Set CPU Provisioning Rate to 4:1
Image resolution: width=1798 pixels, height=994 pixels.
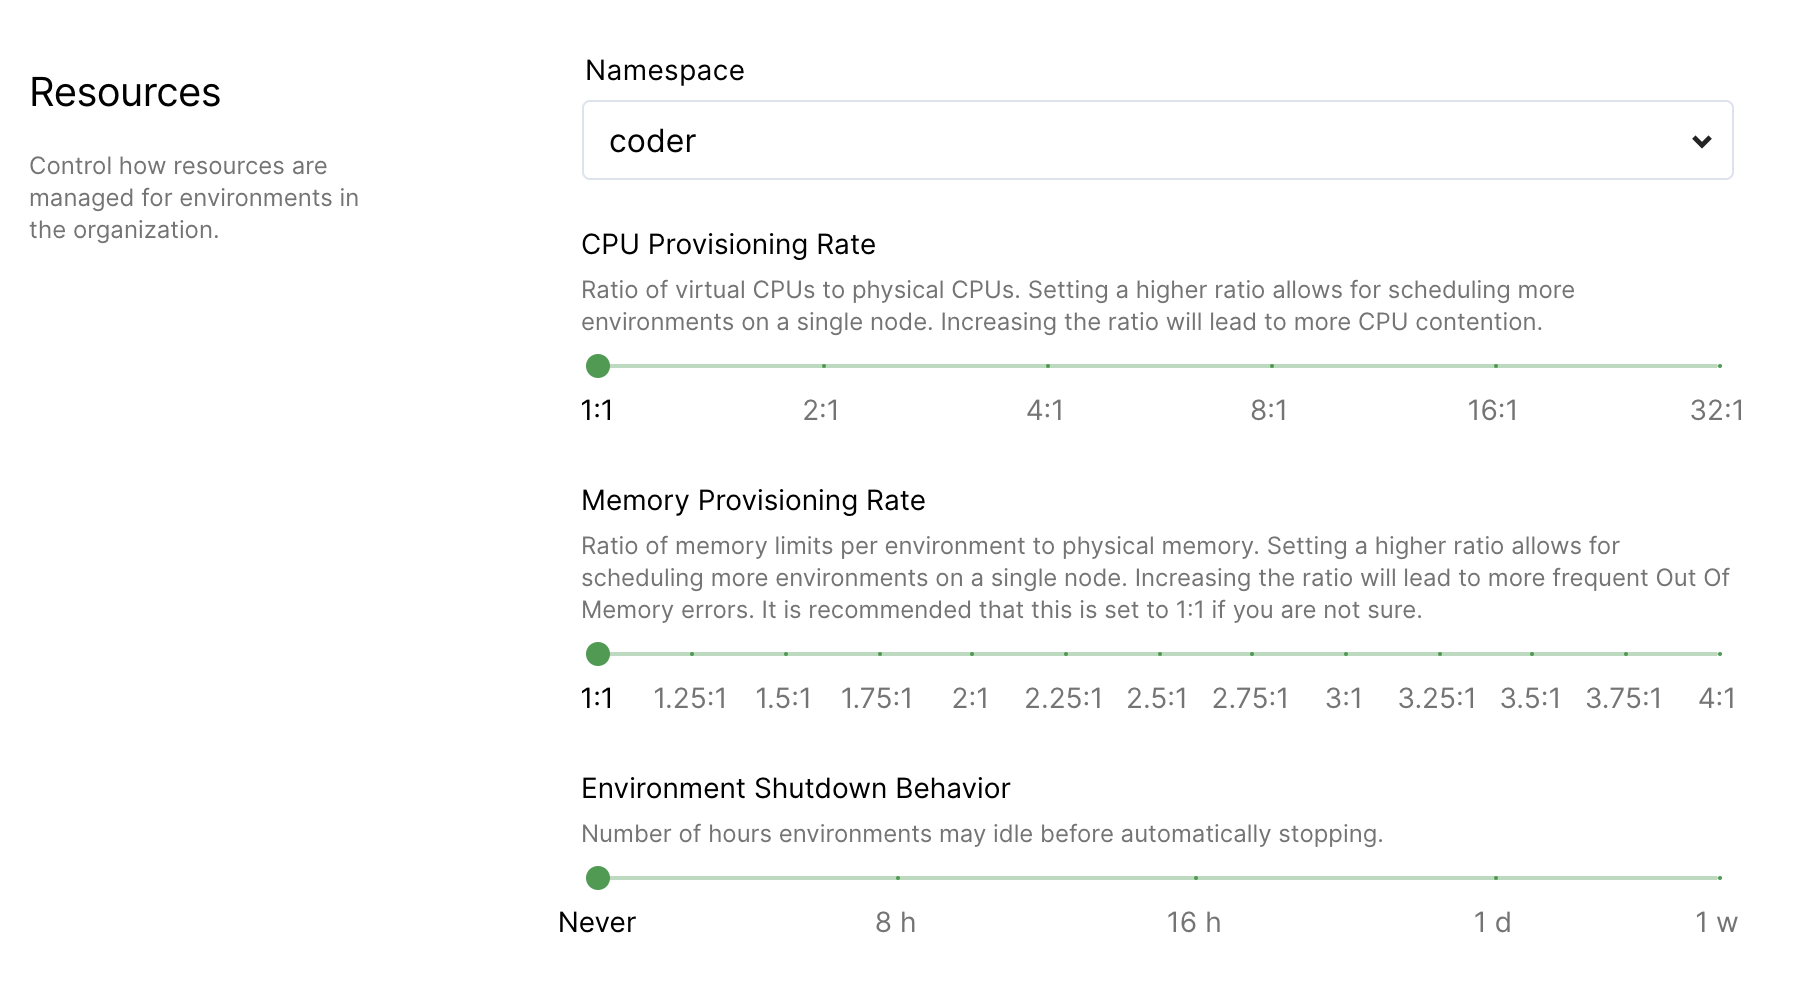pyautogui.click(x=1046, y=367)
